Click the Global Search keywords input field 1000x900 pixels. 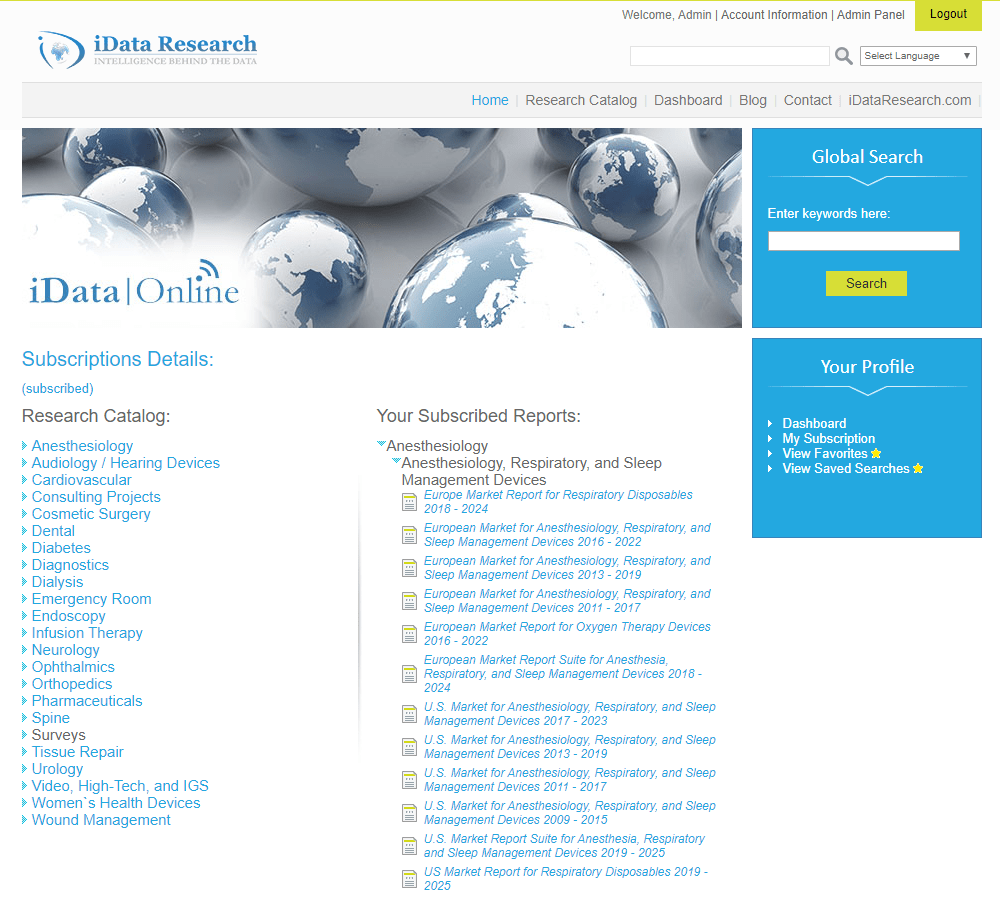[x=864, y=241]
